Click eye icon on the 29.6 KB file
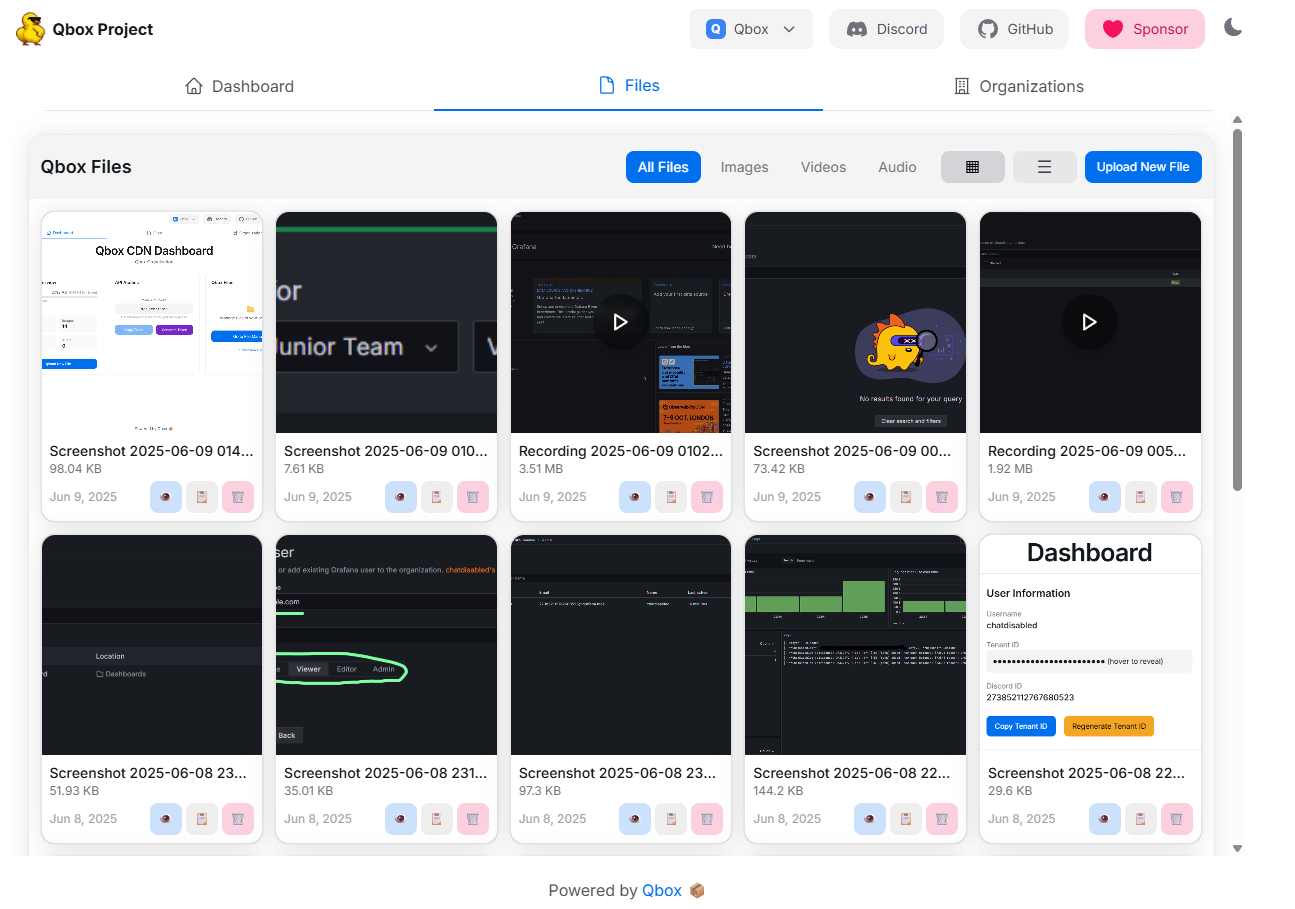The image size is (1295, 909). (x=1105, y=819)
